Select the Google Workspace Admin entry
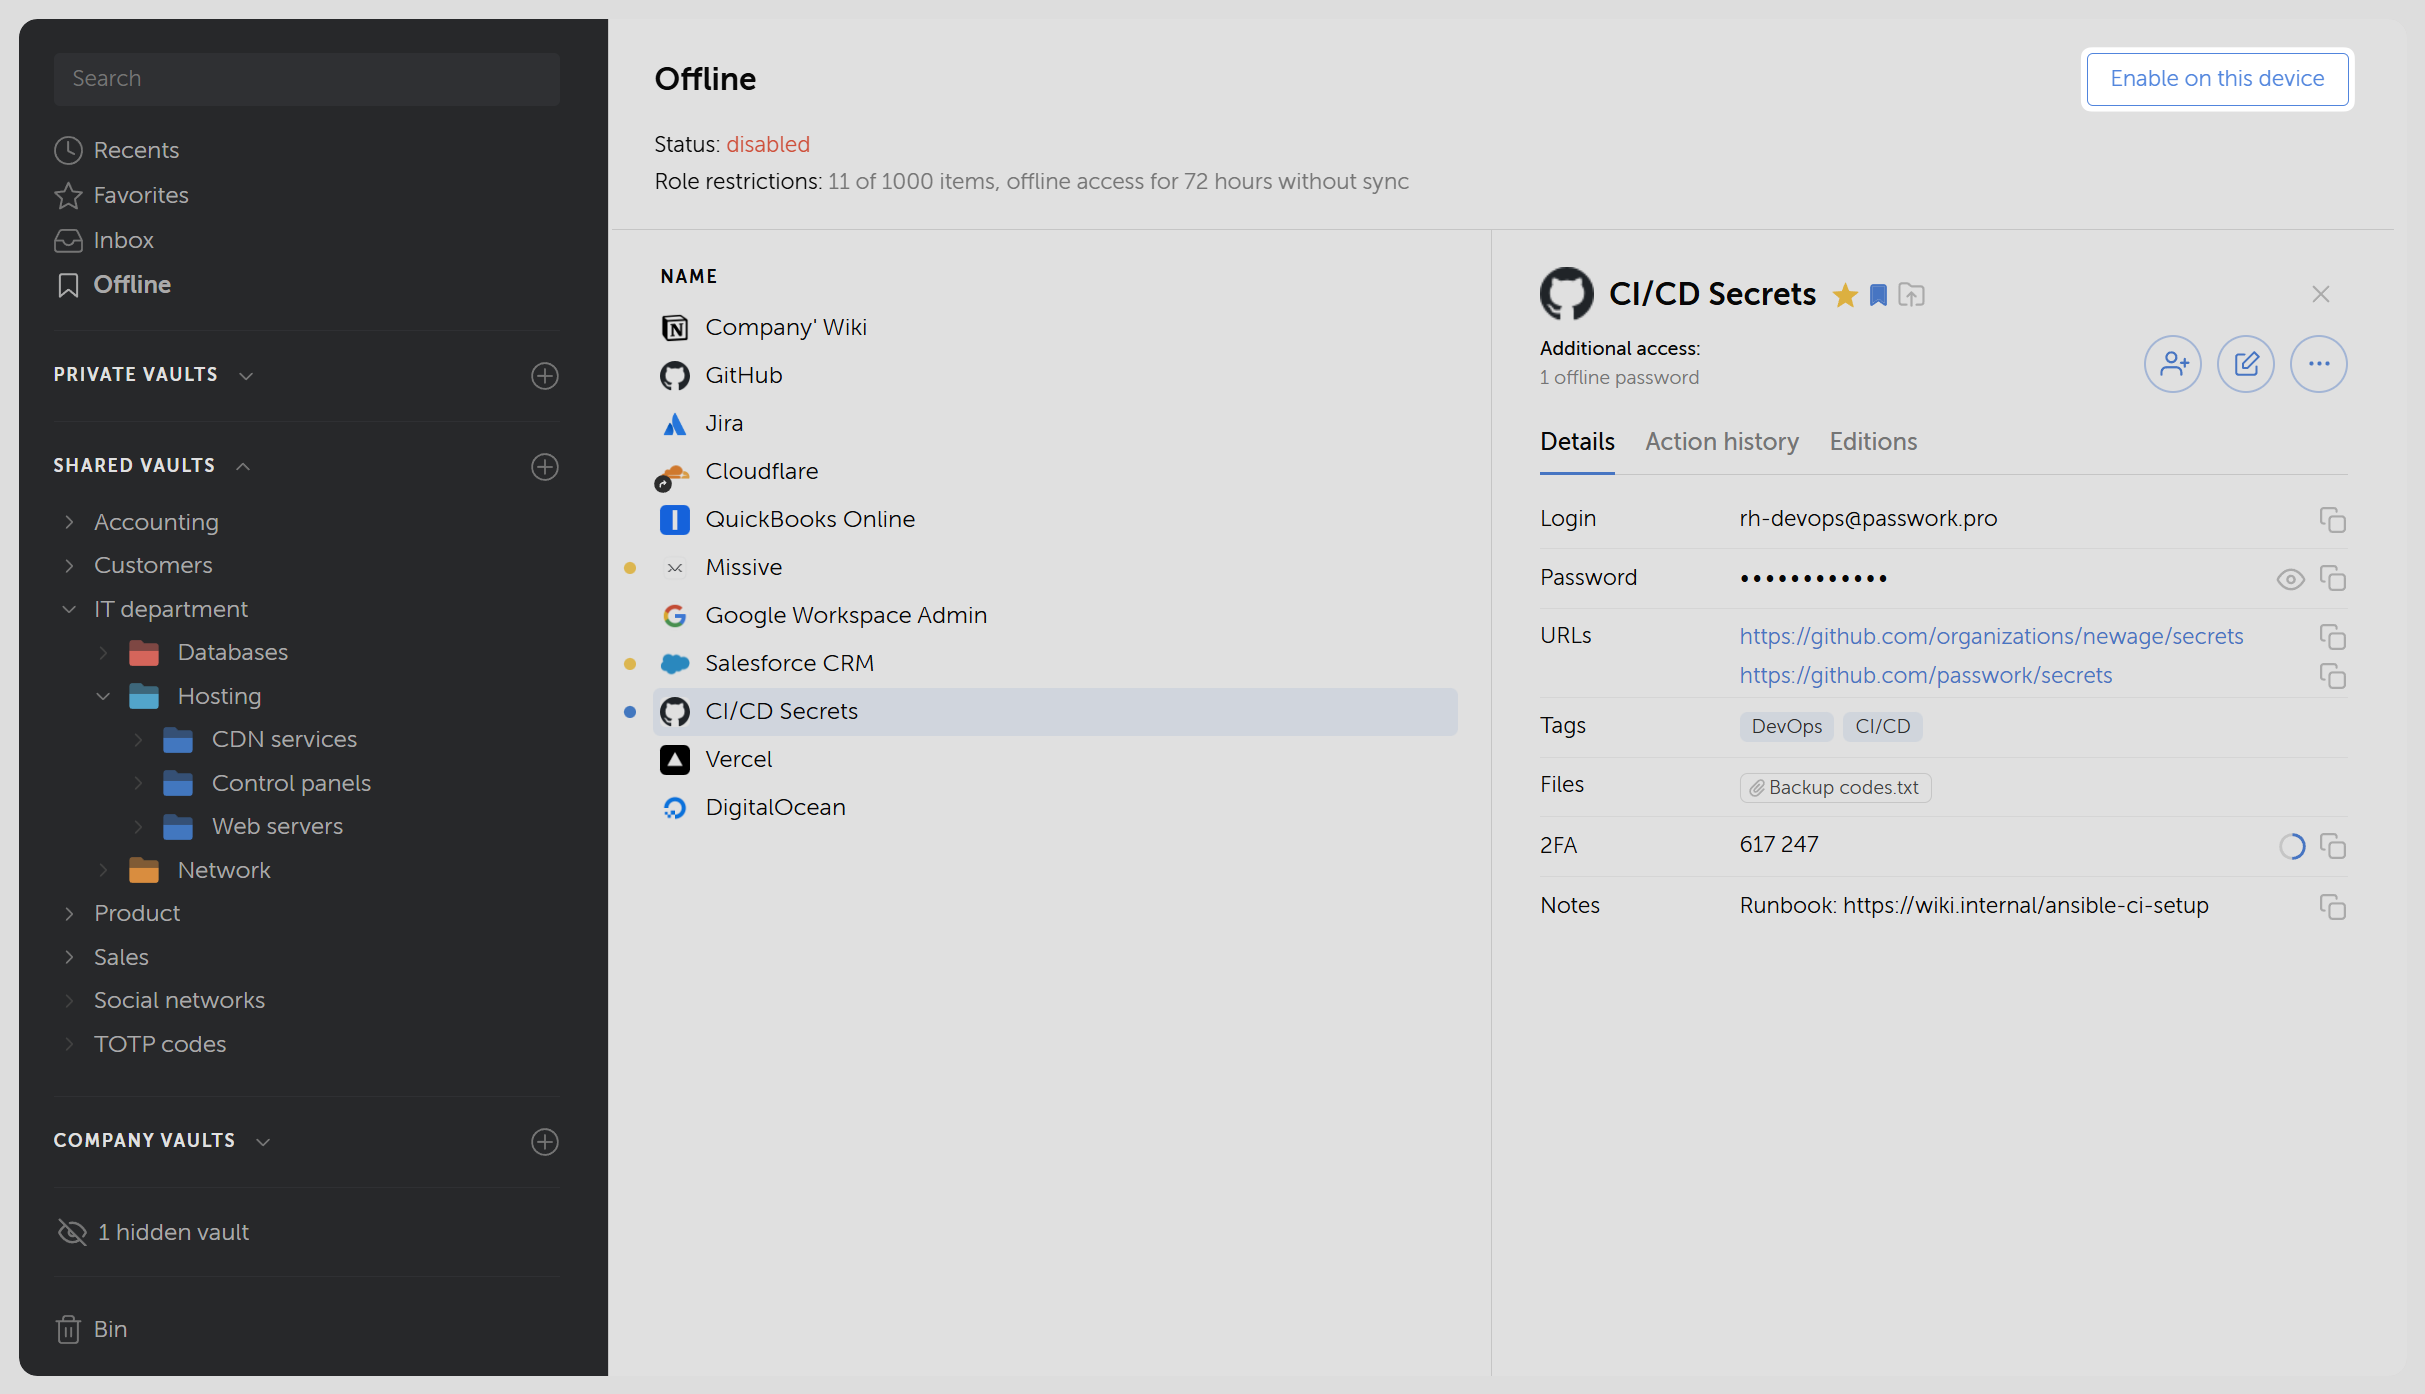 (1055, 615)
